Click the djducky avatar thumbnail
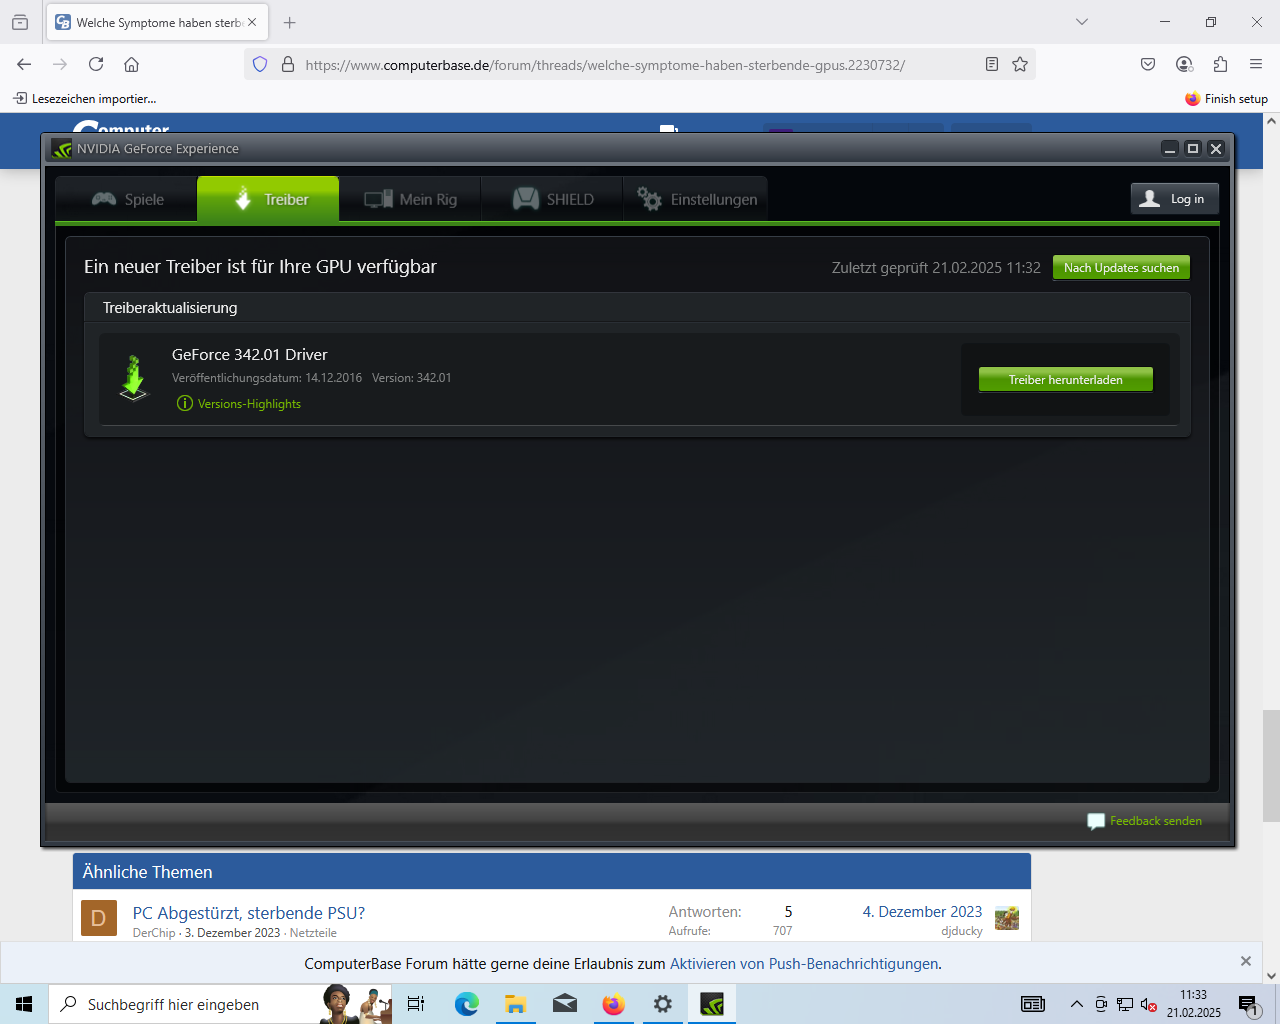 tap(1007, 918)
